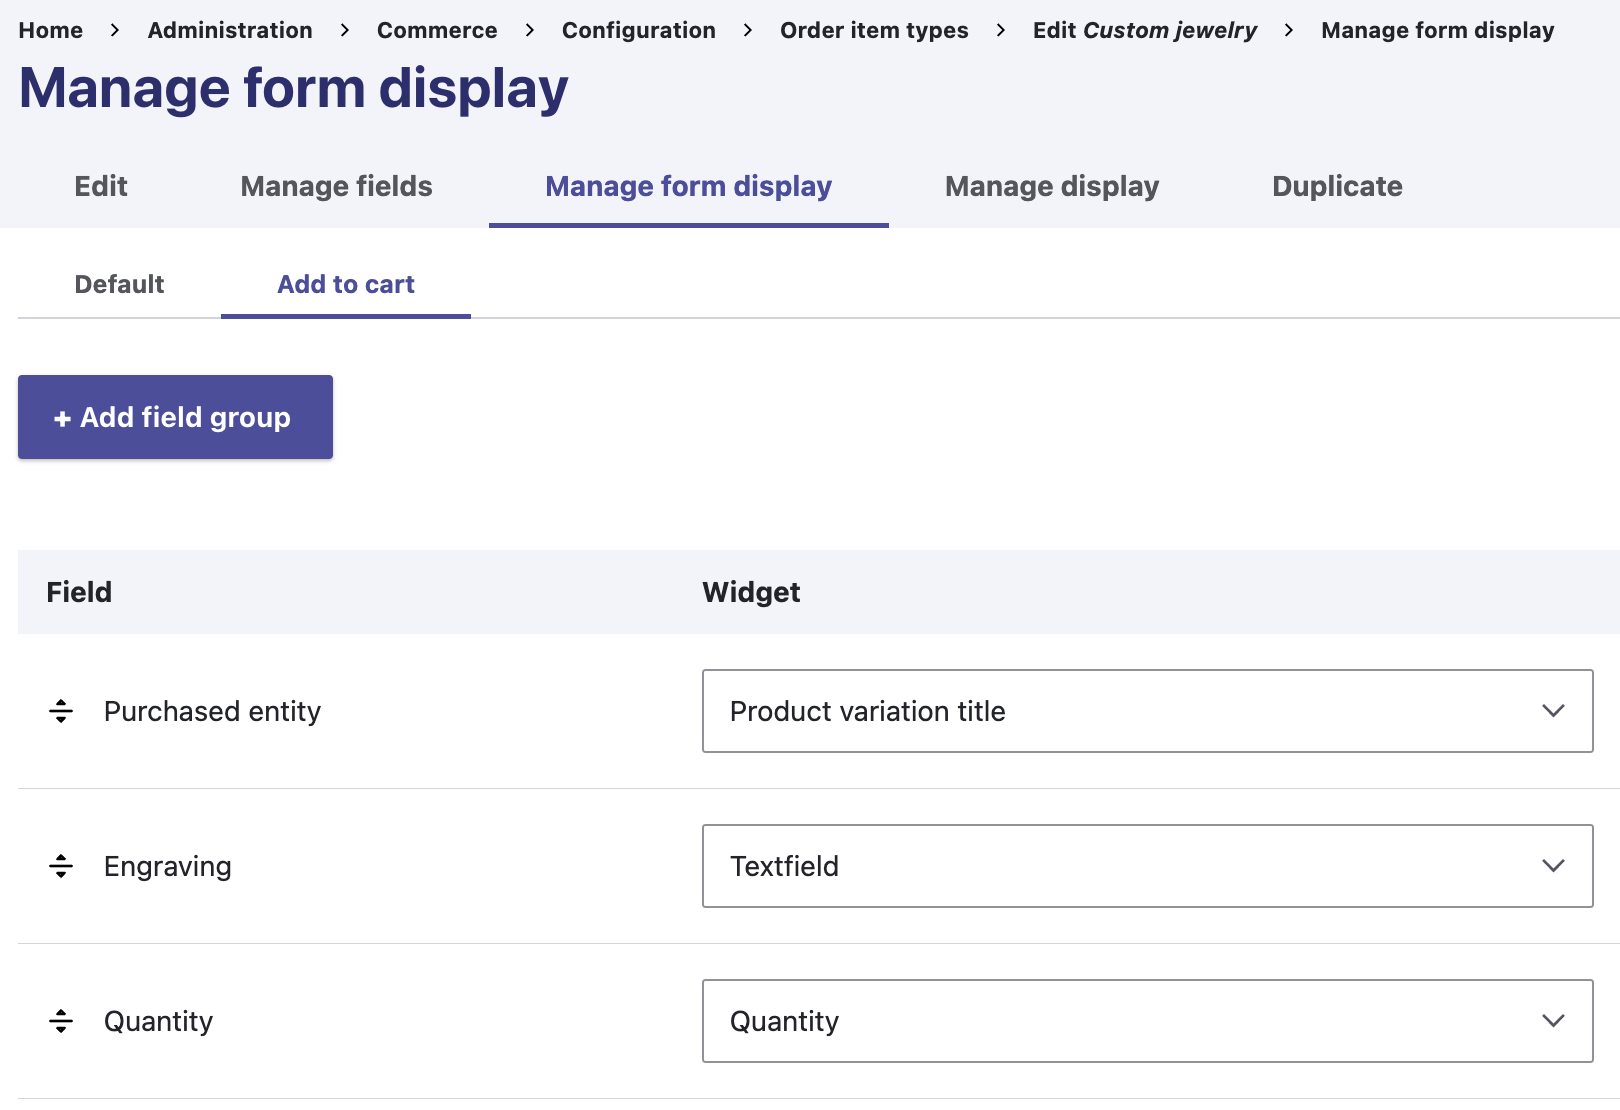Viewport: 1620px width, 1110px height.
Task: Click the Manage form display page heading
Action: click(293, 88)
